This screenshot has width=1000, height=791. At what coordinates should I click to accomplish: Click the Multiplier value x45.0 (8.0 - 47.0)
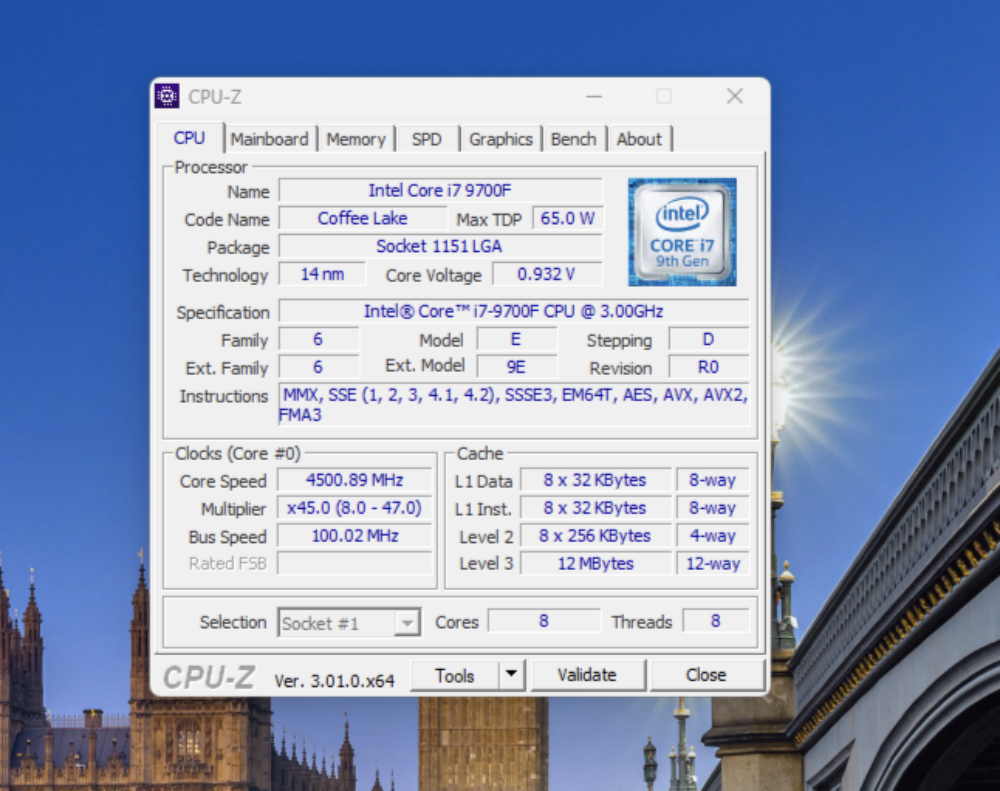click(355, 508)
